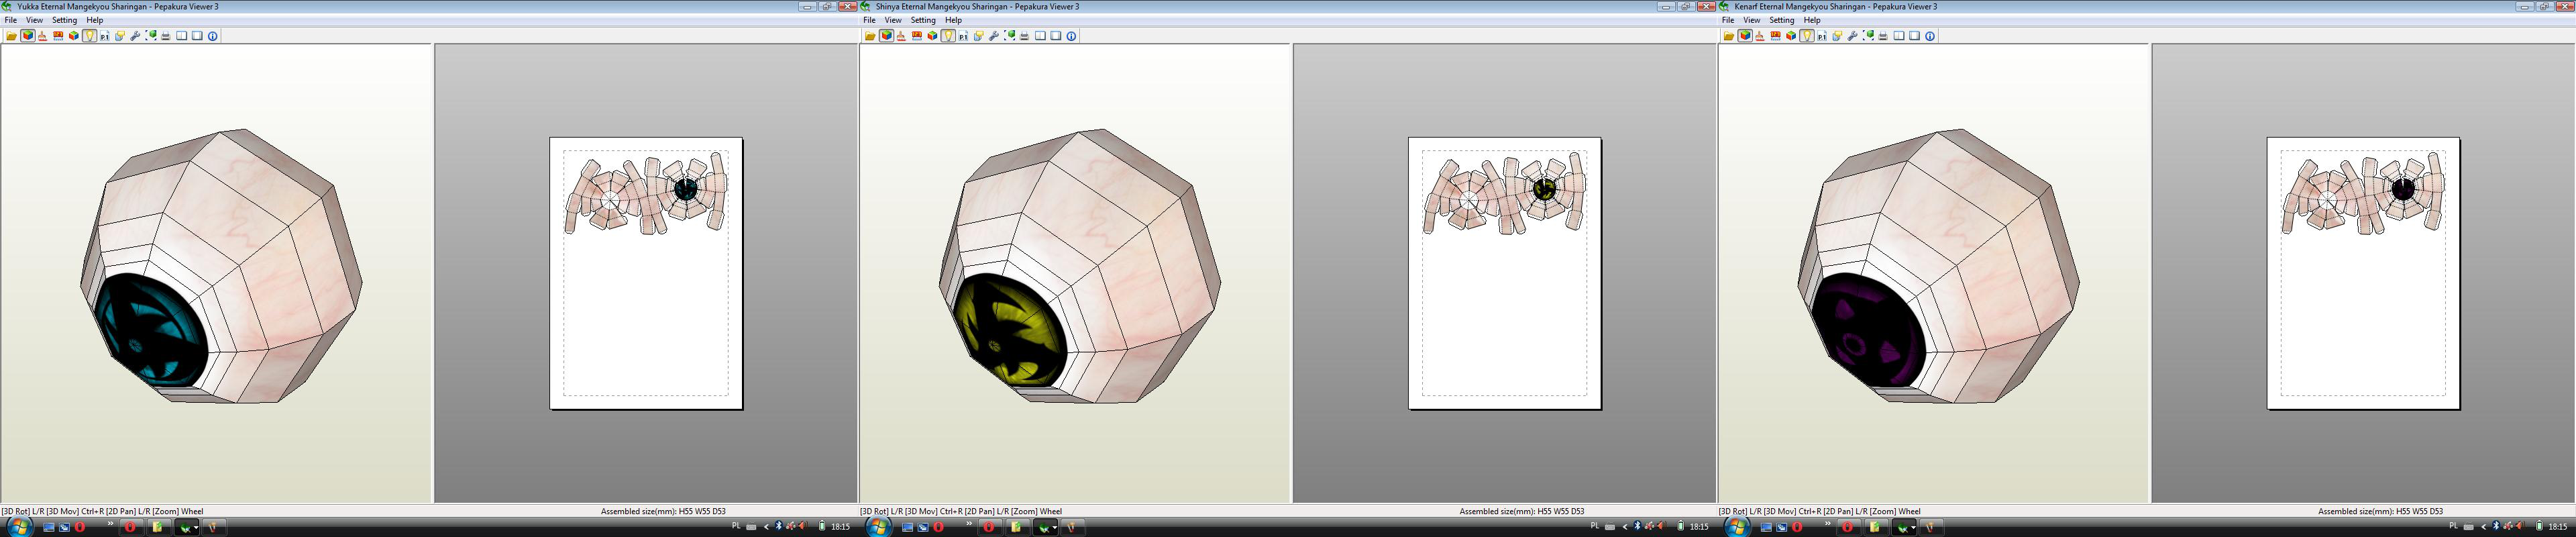Open wrench settings icon in Yukka window

[x=135, y=36]
